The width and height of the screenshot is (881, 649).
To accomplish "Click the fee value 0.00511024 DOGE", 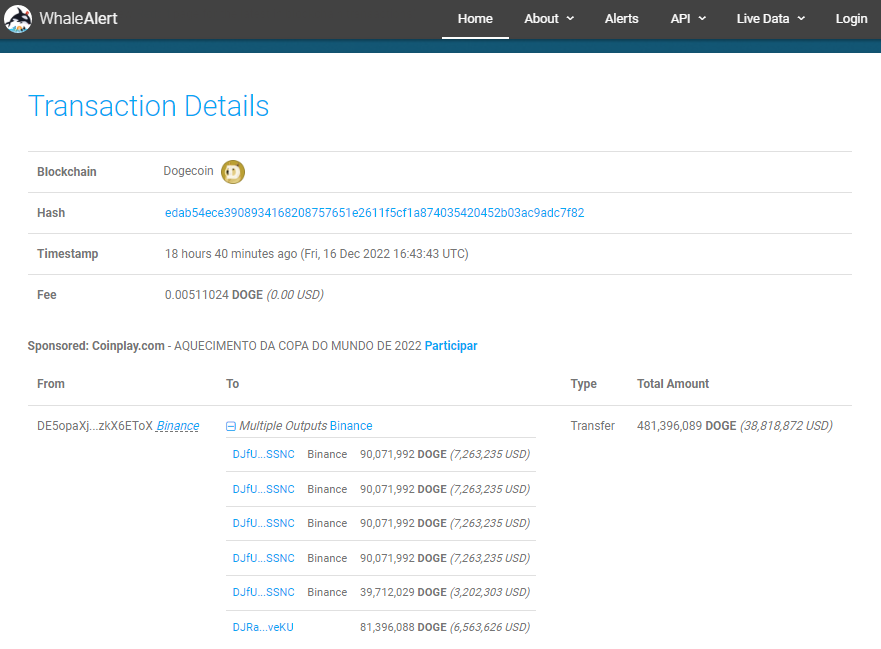I will (214, 295).
